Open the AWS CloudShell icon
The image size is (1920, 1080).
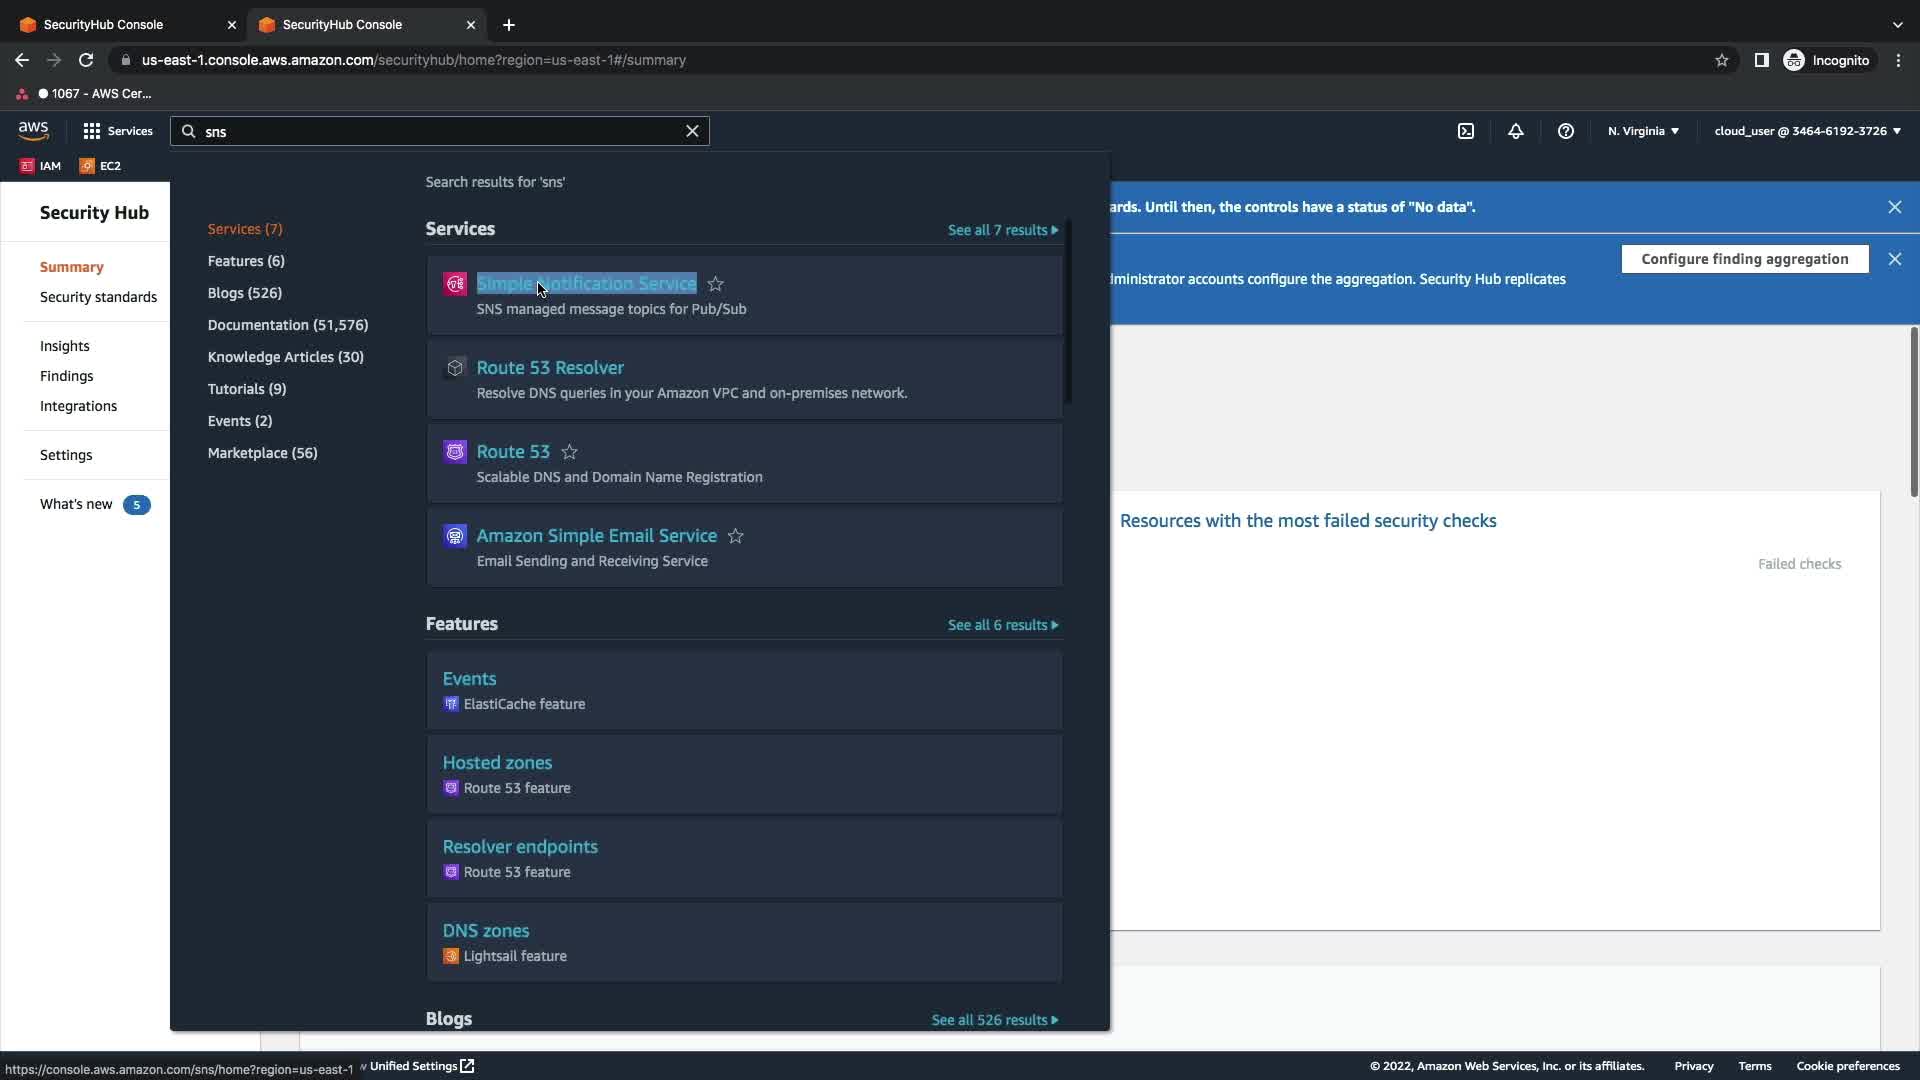click(x=1465, y=131)
